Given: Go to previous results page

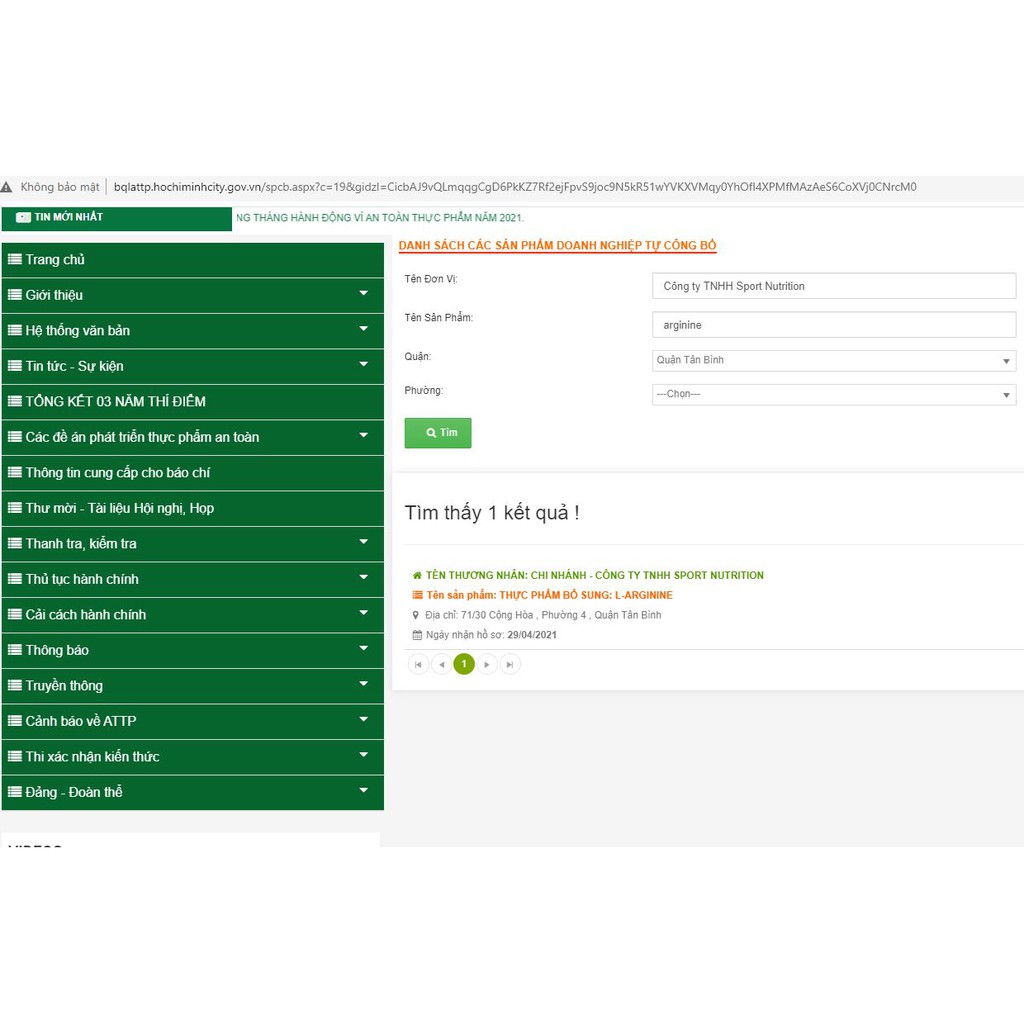Looking at the screenshot, I should pos(441,664).
